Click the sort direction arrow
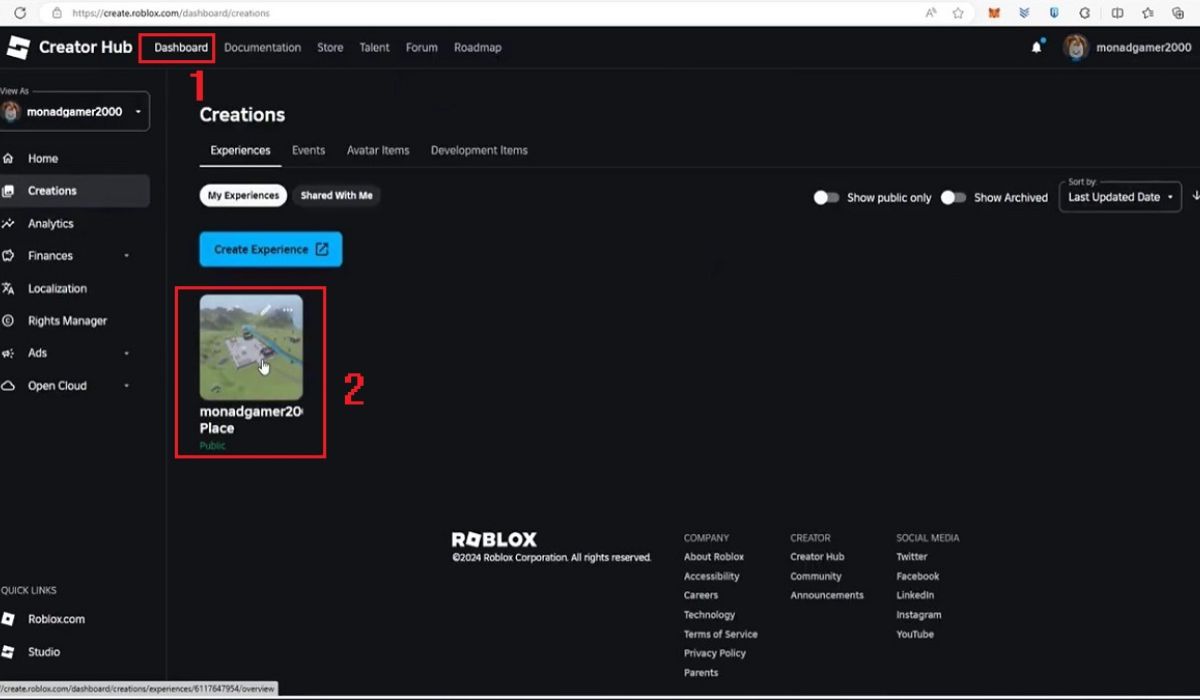Screen dimensions: 1200x700 pos(1196,196)
